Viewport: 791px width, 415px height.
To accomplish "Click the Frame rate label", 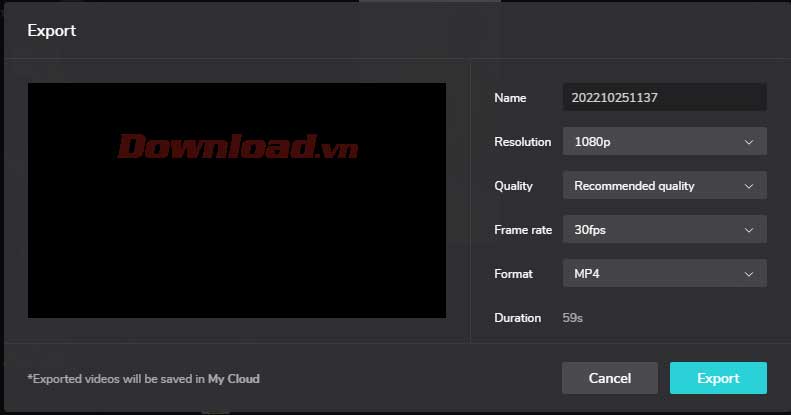I will click(523, 230).
